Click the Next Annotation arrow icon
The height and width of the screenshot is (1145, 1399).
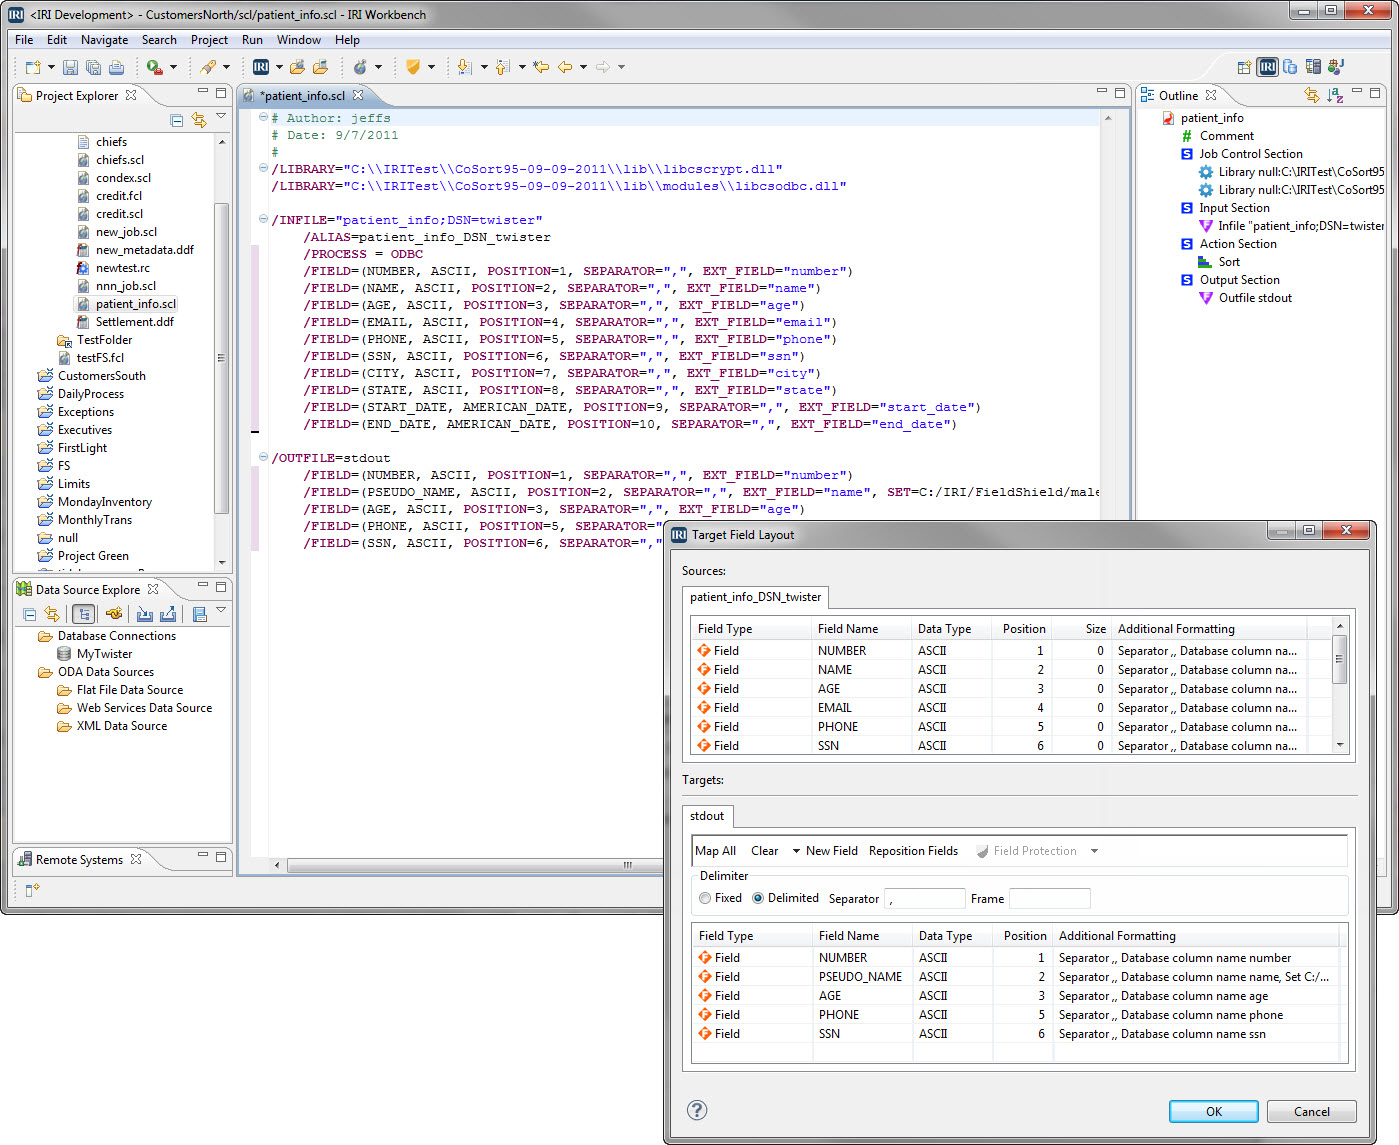point(464,67)
